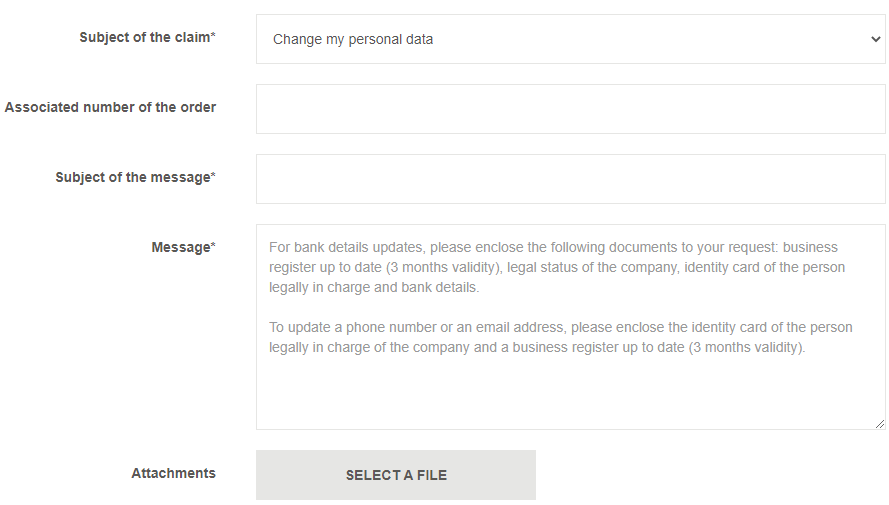Click the 'Subject of the claim' label
Screen dimensions: 889x505
click(144, 37)
